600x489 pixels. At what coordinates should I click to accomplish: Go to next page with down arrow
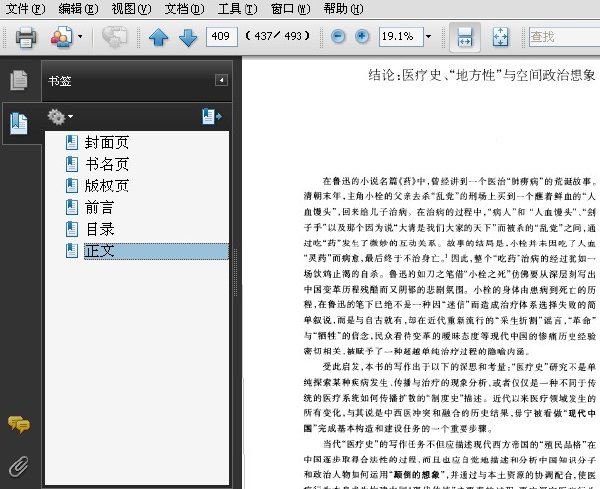(188, 37)
